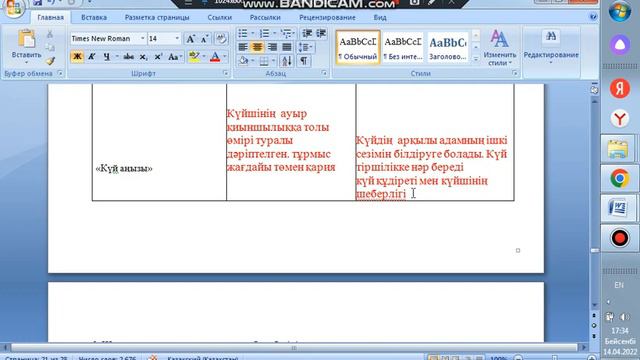Viewport: 640px width, 360px height.
Task: Expand highlight color dropdown arrow
Action: click(x=204, y=57)
